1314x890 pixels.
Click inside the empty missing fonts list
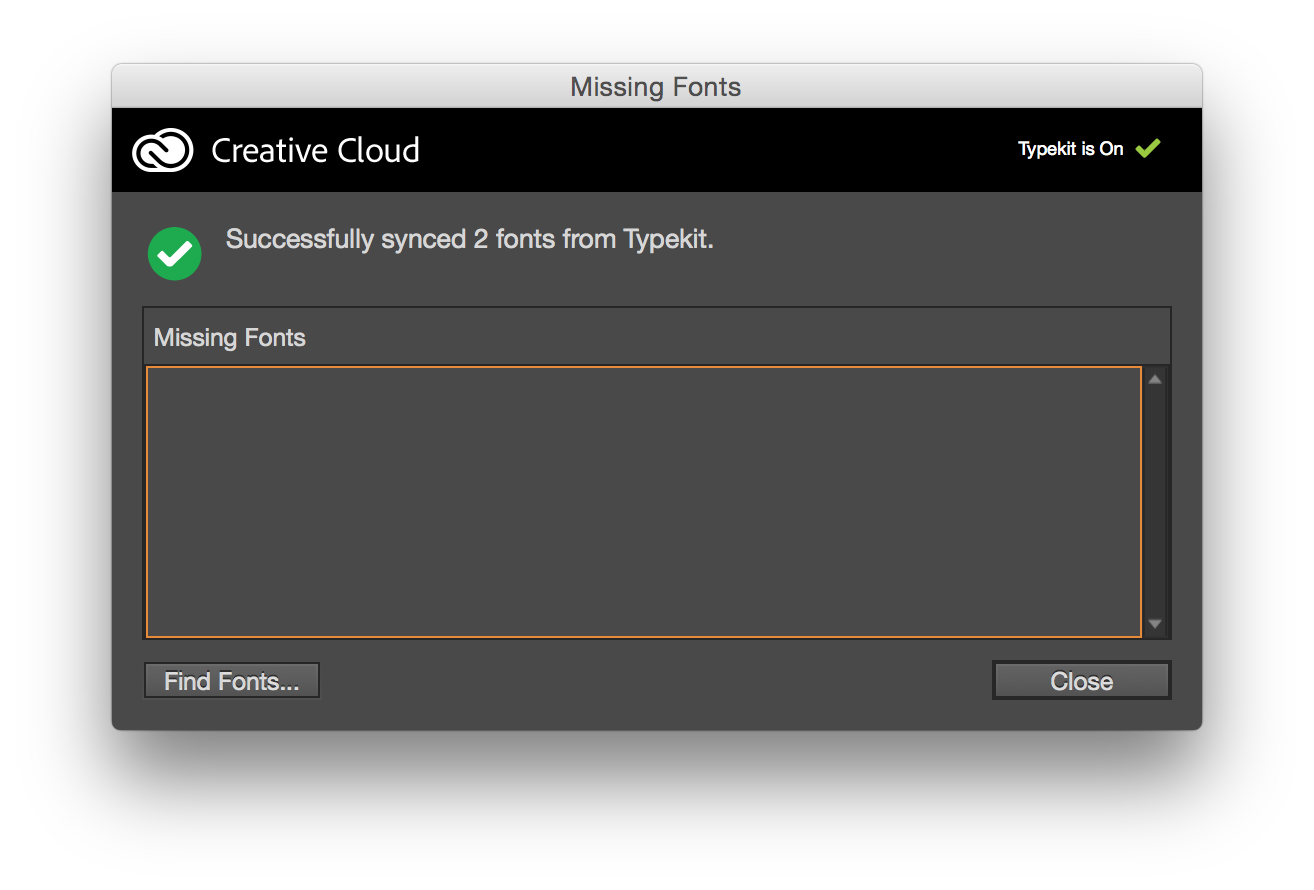pos(643,501)
